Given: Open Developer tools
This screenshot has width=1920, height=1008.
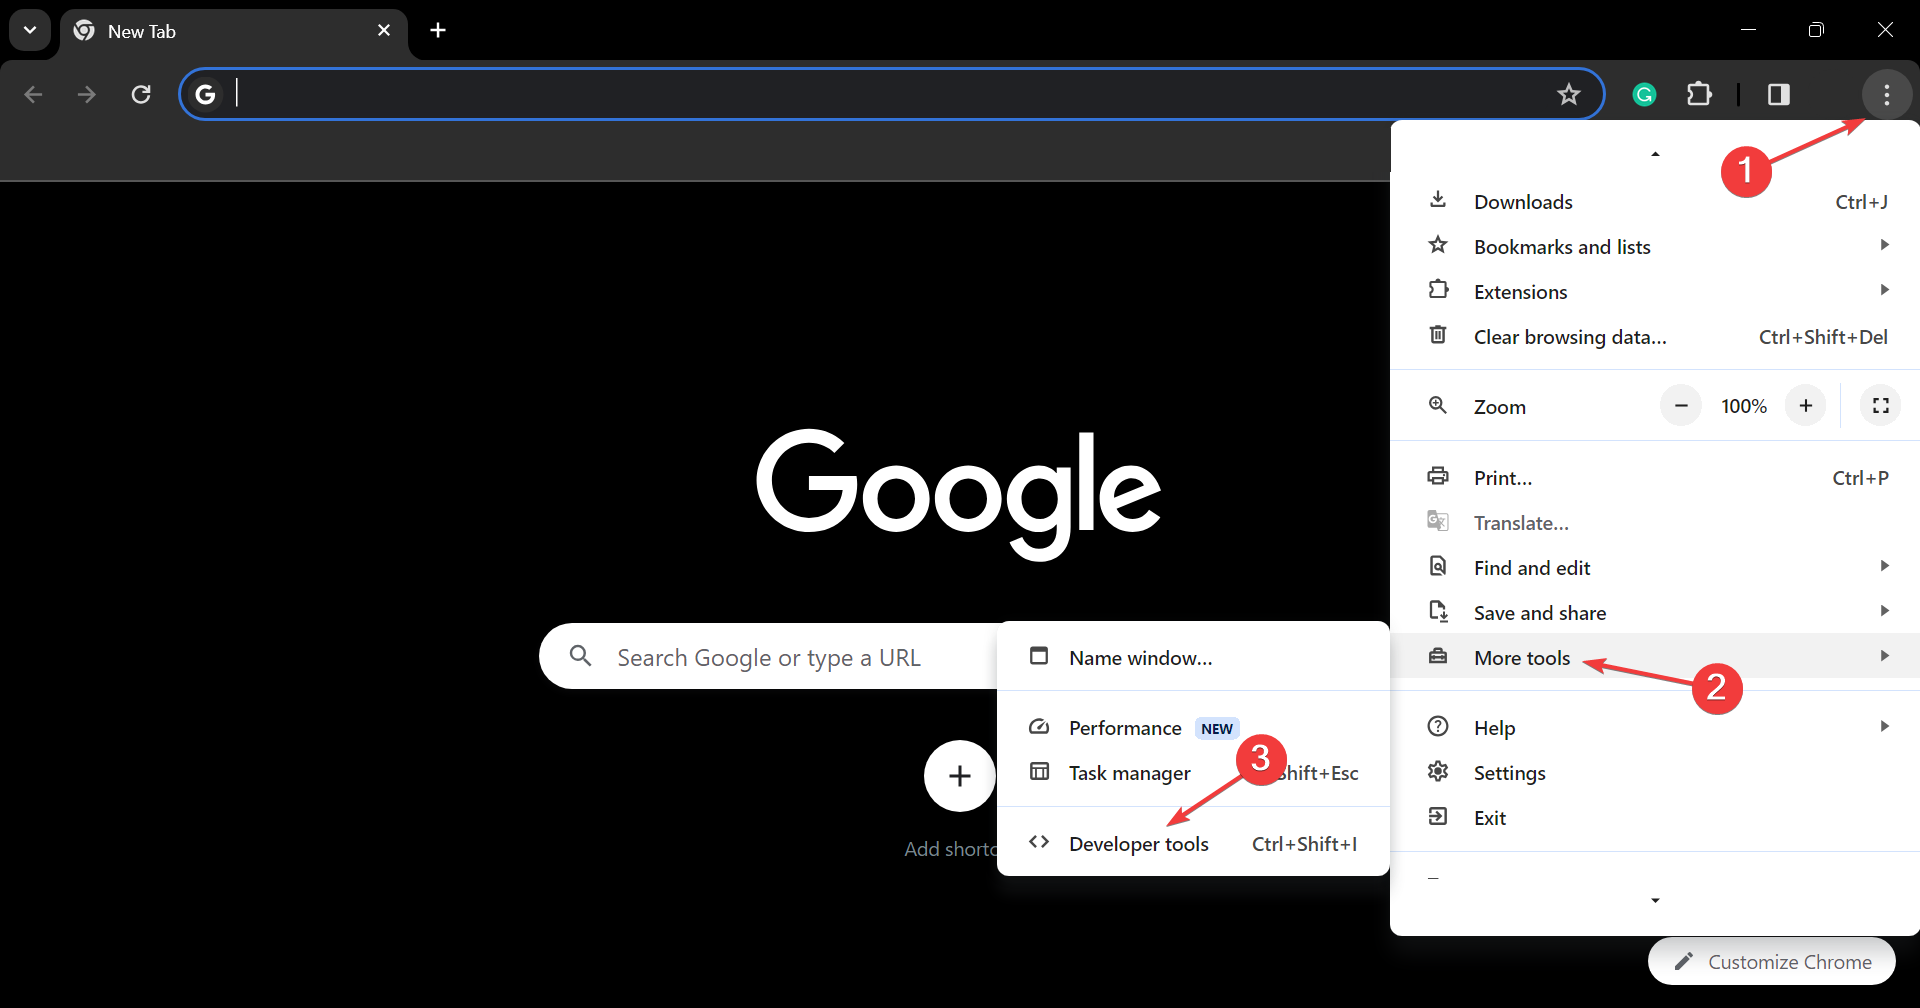Looking at the screenshot, I should coord(1193,844).
